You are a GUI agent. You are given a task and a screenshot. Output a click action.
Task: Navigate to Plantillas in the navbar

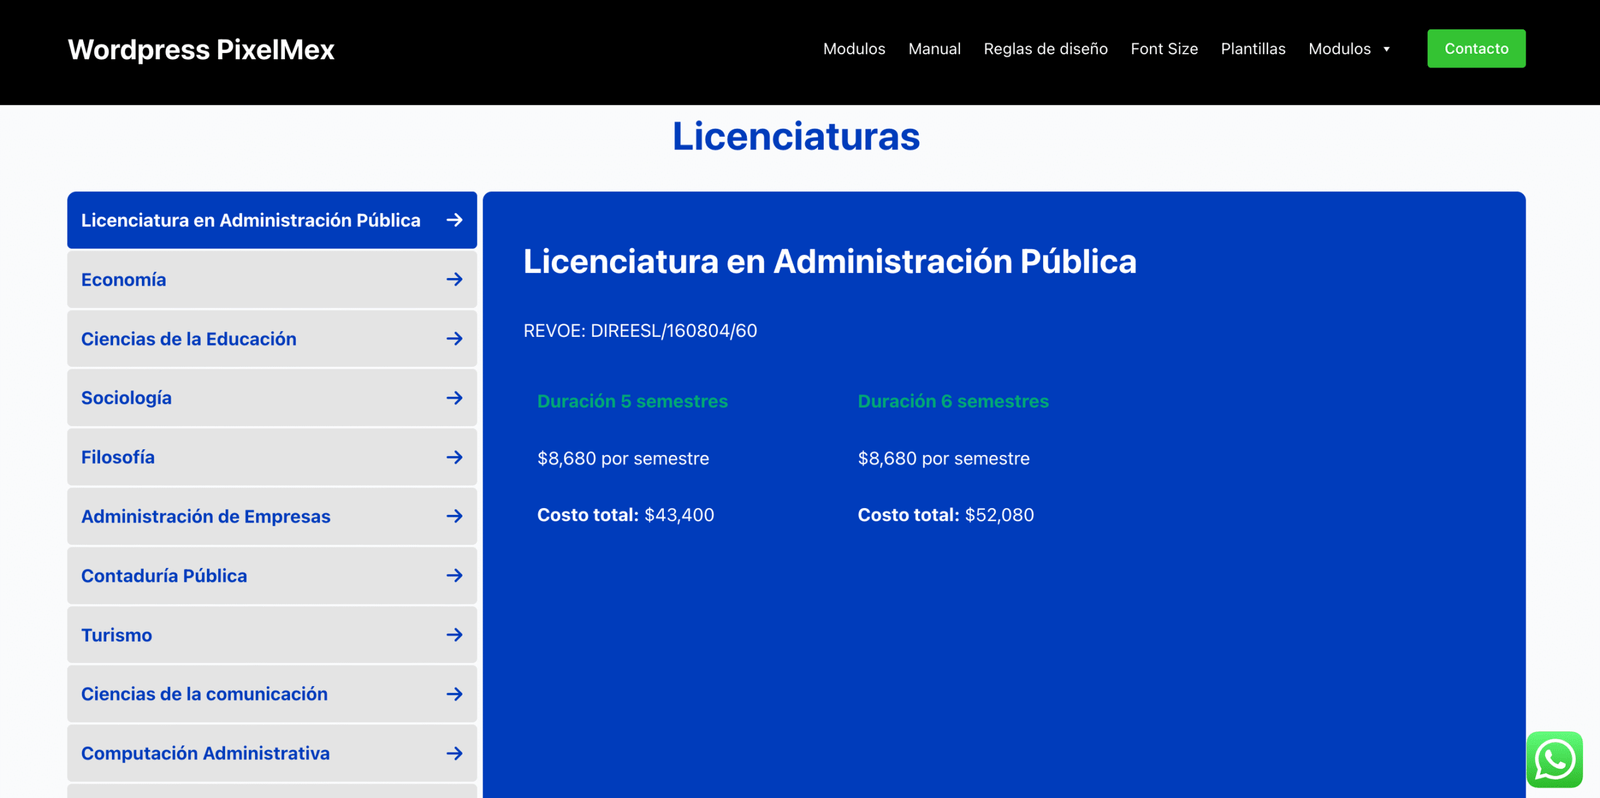(1252, 49)
